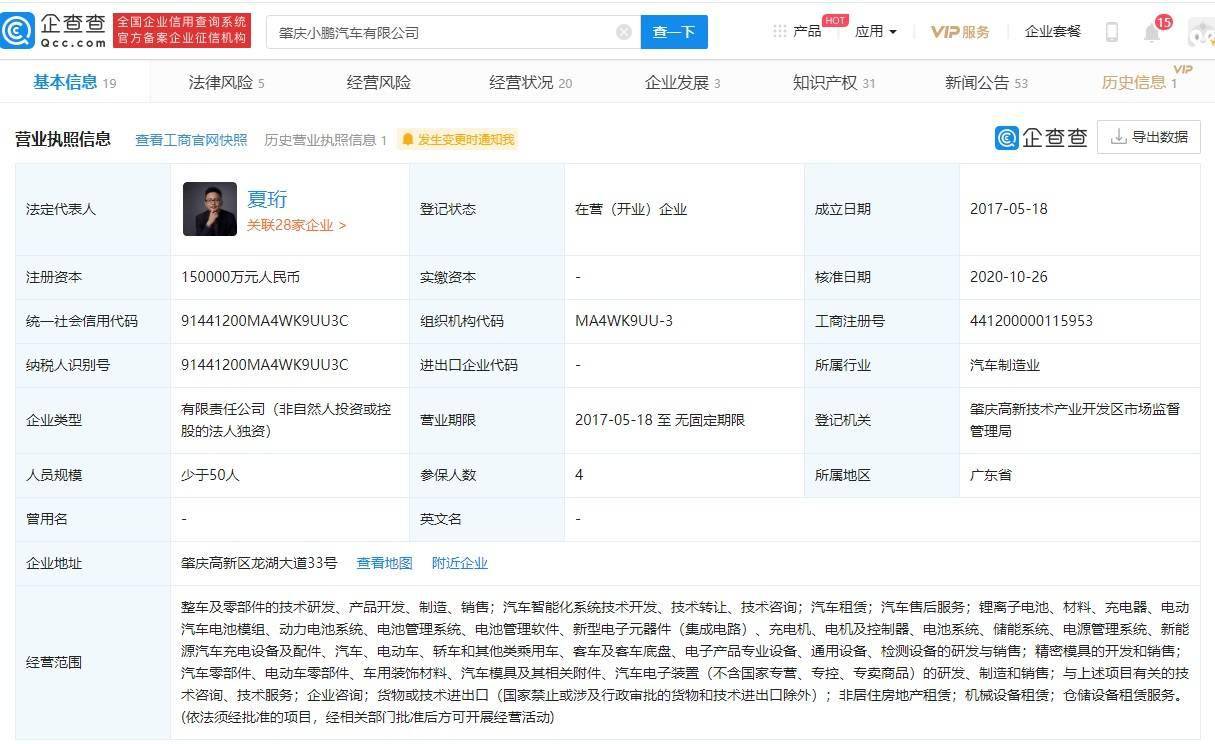Select 所属地区 广东省 value
Screen dimensions: 1215x744
click(991, 475)
